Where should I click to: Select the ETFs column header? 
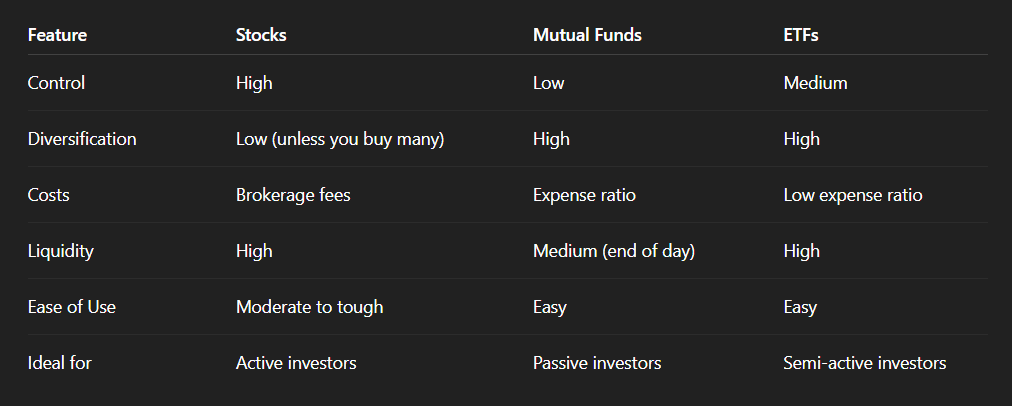click(x=800, y=35)
